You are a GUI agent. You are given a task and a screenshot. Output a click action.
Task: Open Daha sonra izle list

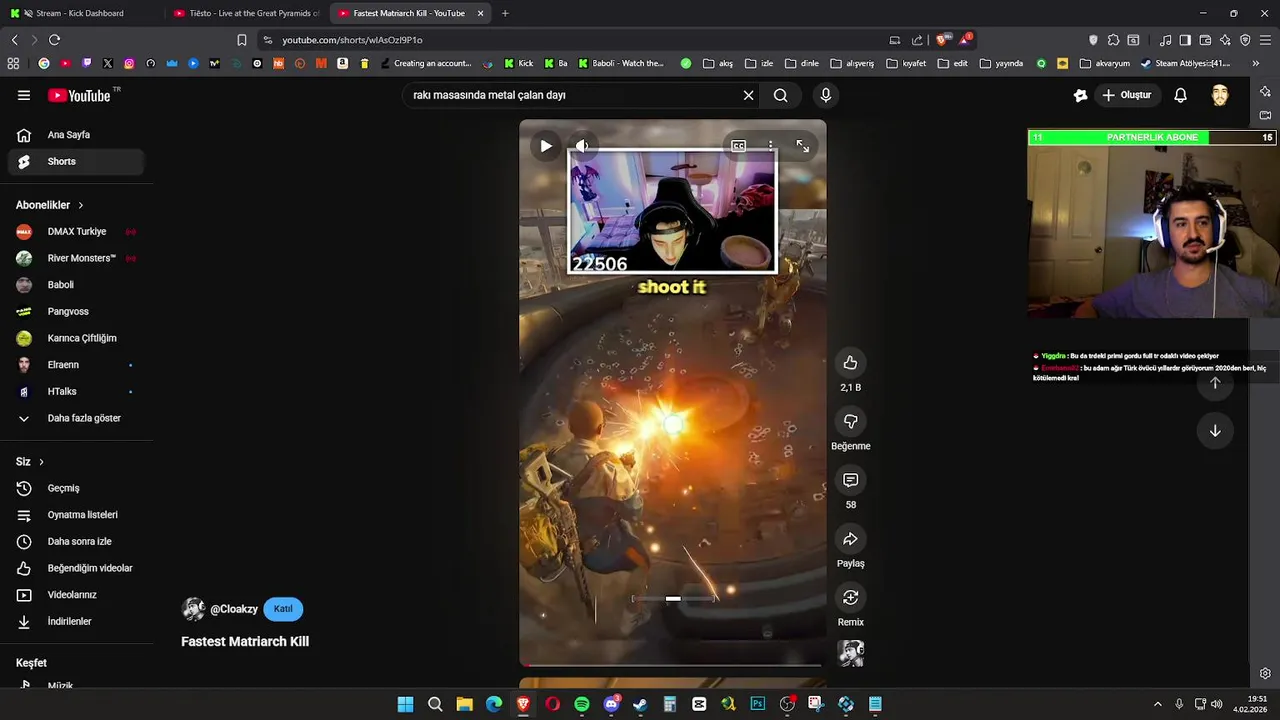pyautogui.click(x=76, y=542)
